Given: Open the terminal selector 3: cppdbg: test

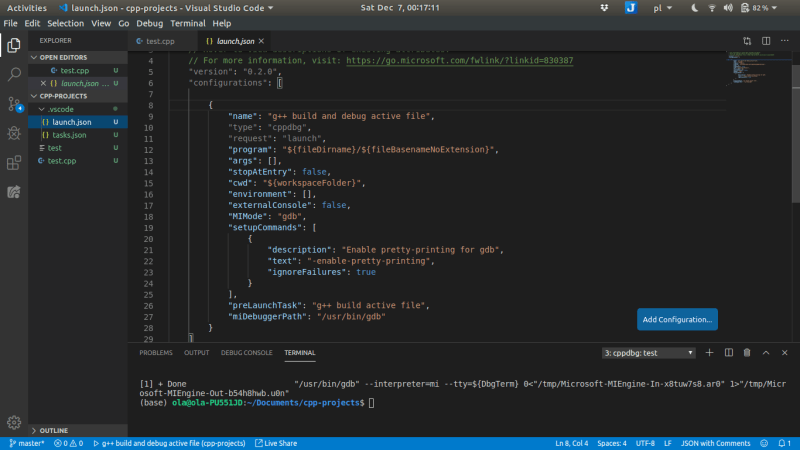Looking at the screenshot, I should (x=648, y=353).
